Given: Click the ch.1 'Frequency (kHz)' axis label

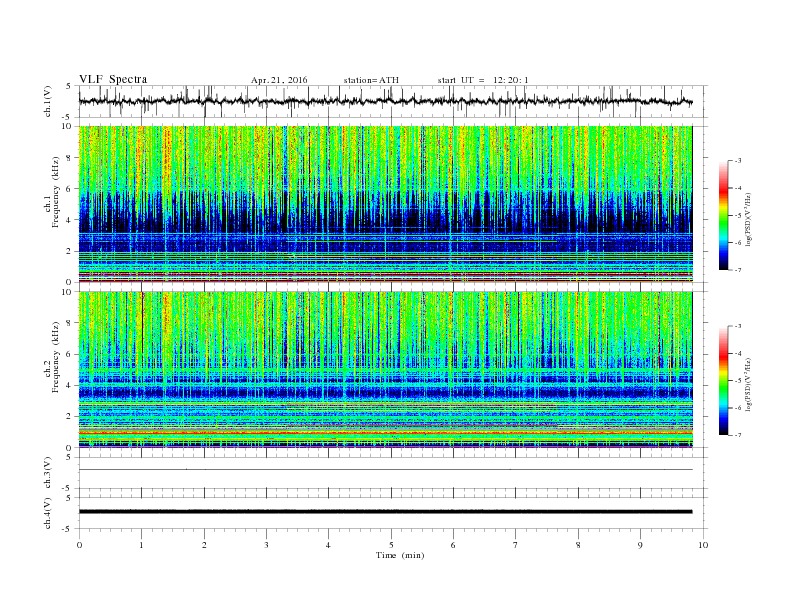Looking at the screenshot, I should [x=56, y=192].
